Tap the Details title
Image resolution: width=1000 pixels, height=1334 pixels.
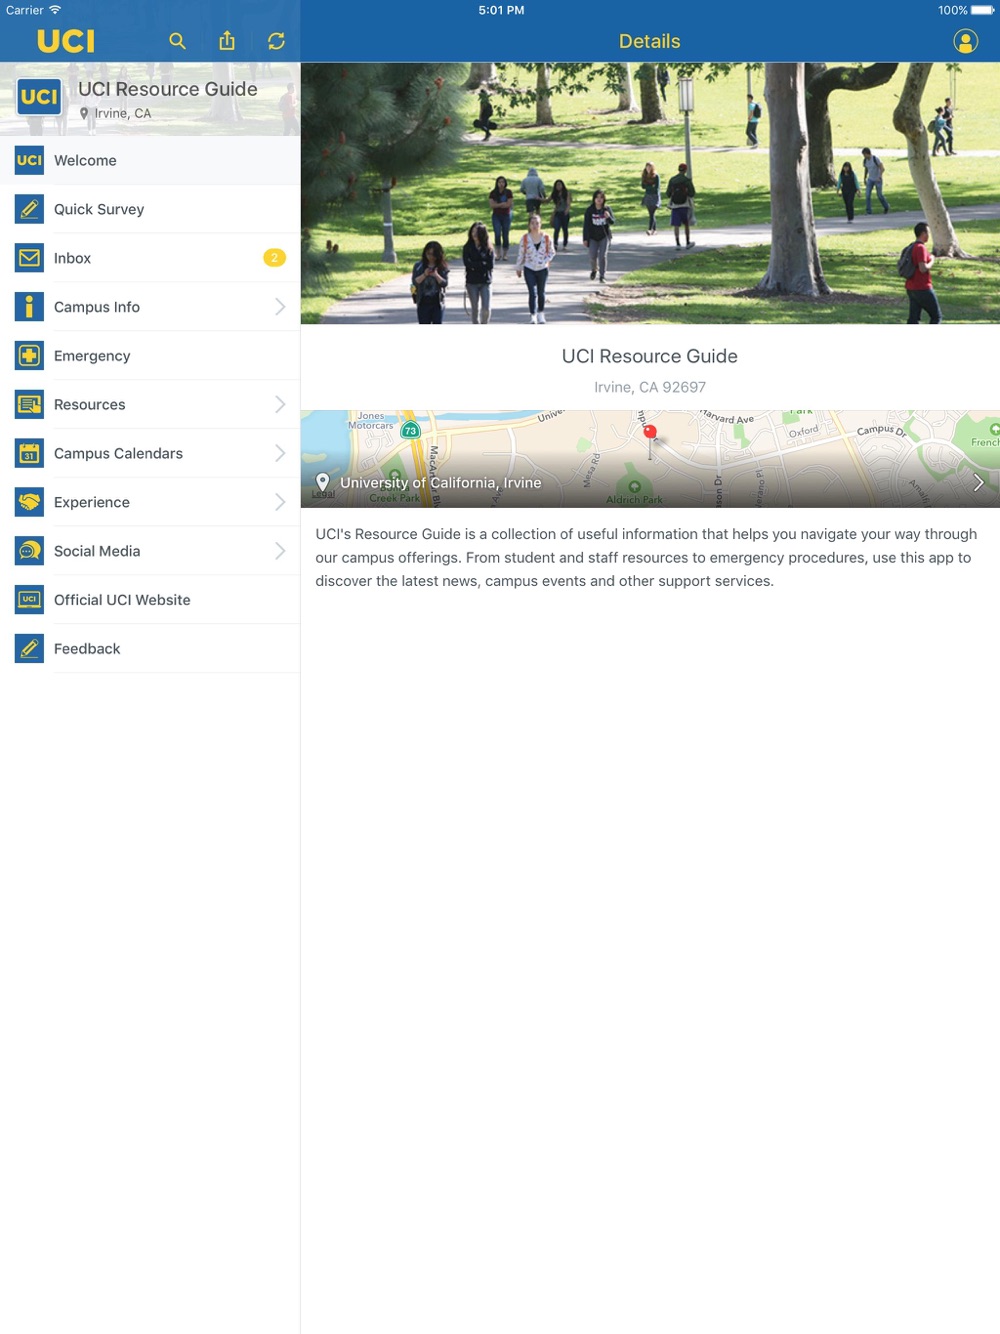650,41
